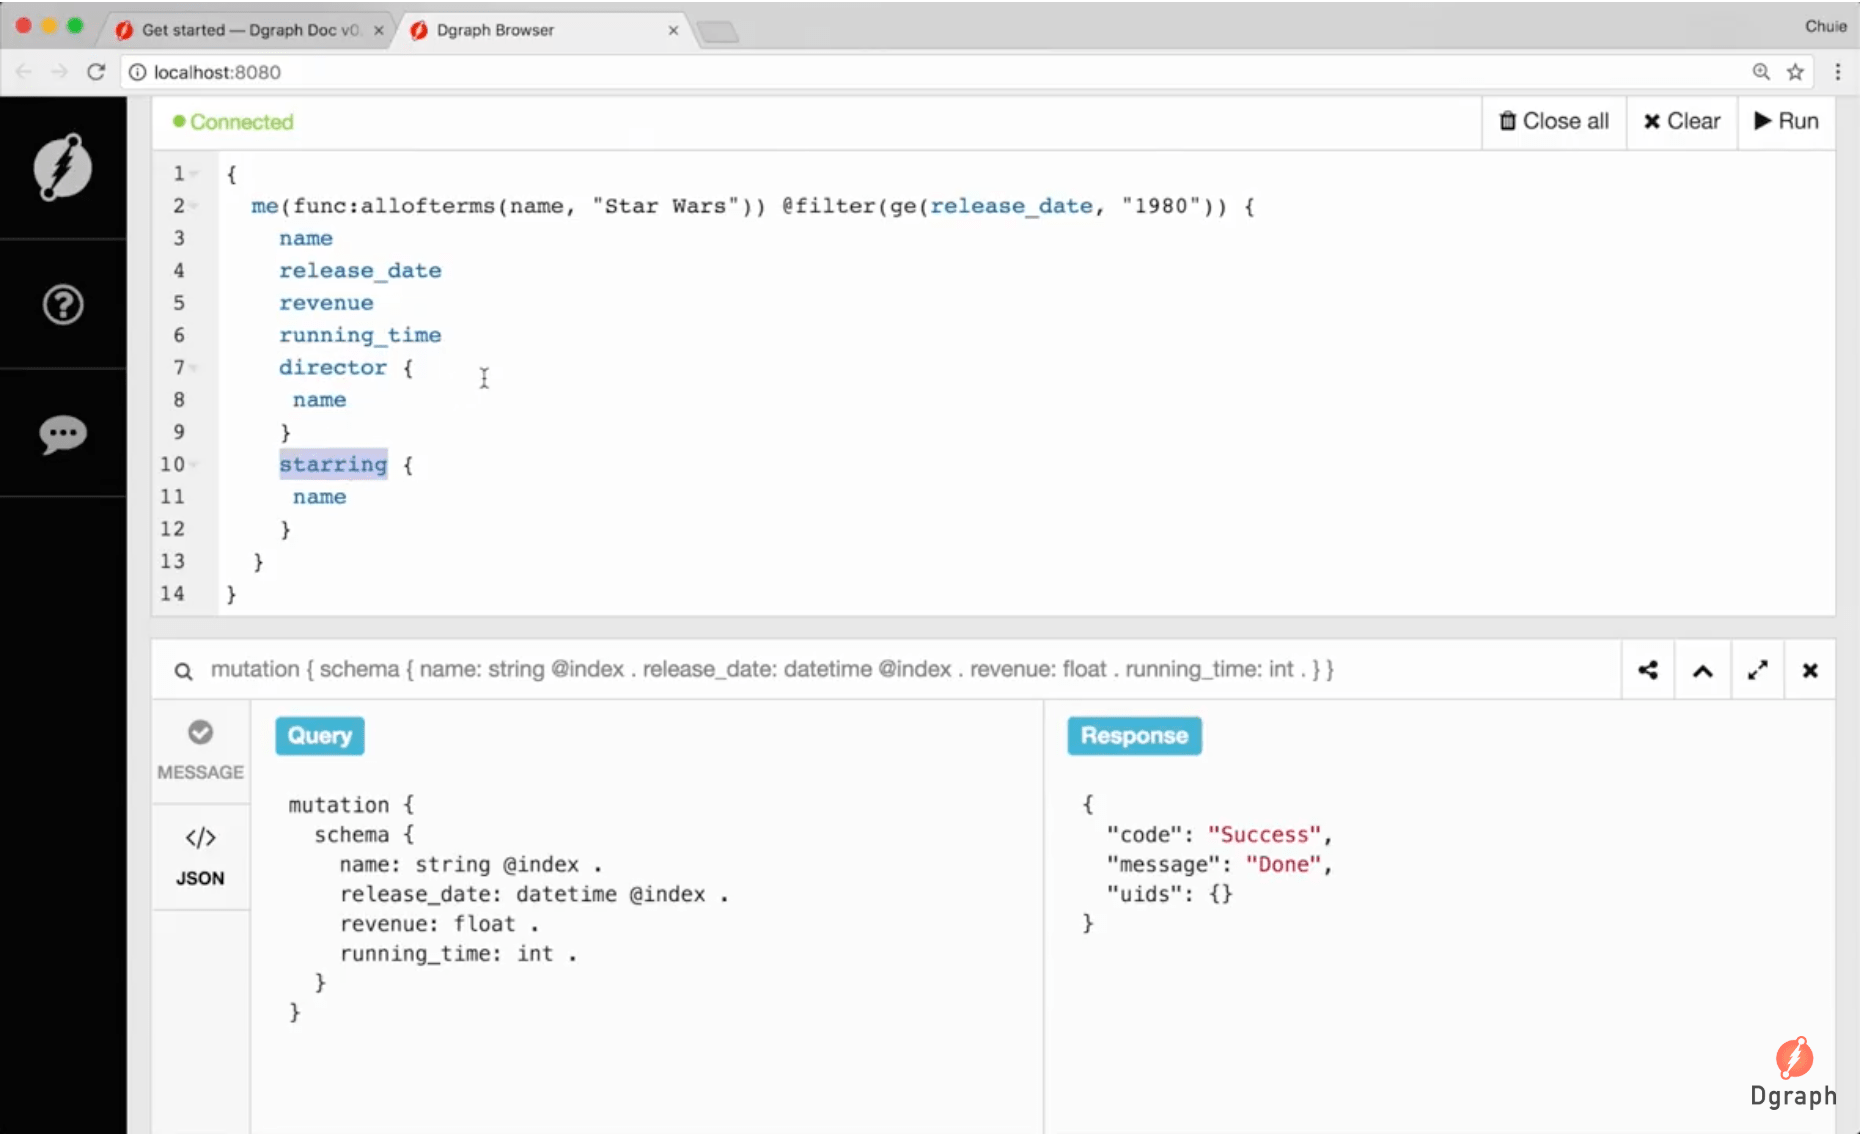Switch to the JSON tab

(200, 857)
